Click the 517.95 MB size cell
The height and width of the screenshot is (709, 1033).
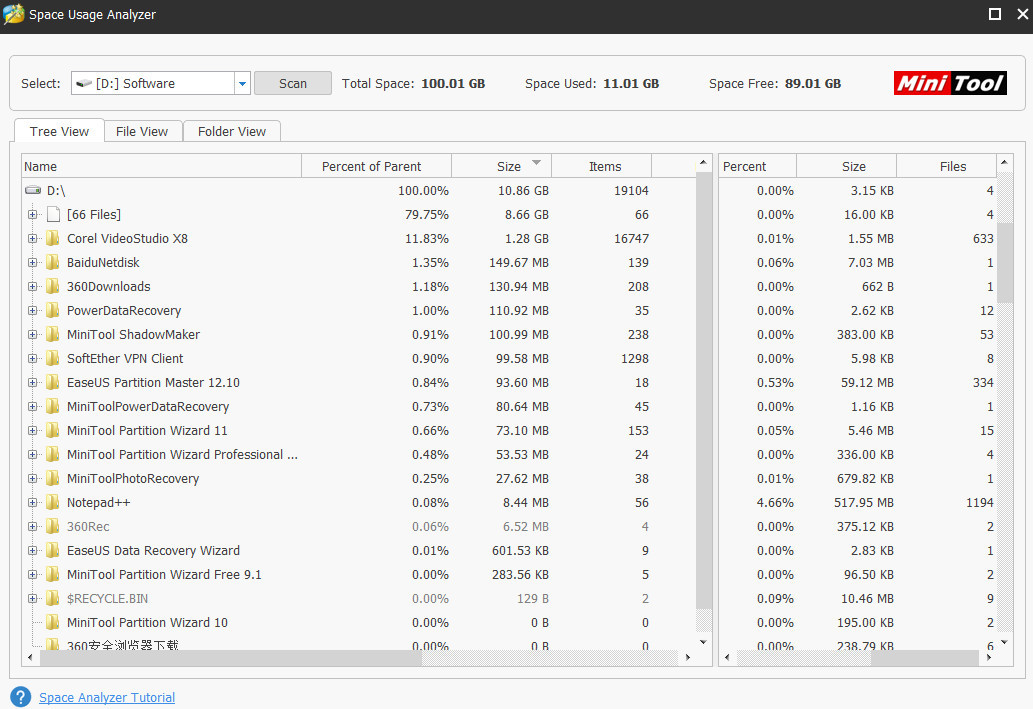[864, 503]
